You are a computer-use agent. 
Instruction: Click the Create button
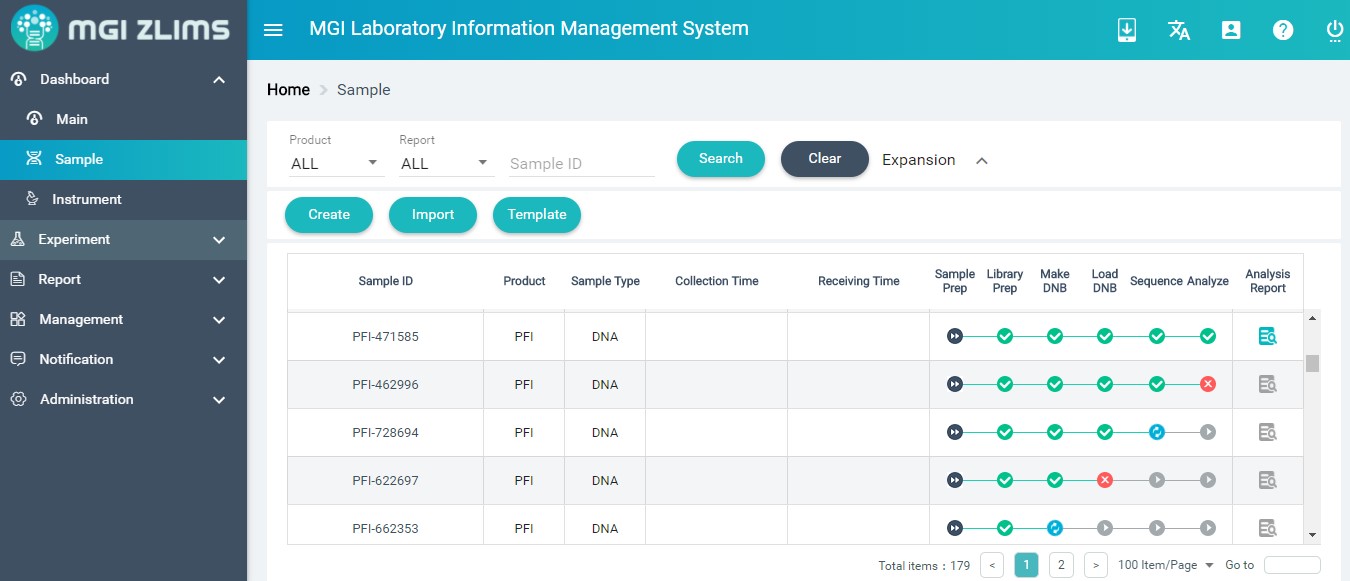(x=329, y=215)
